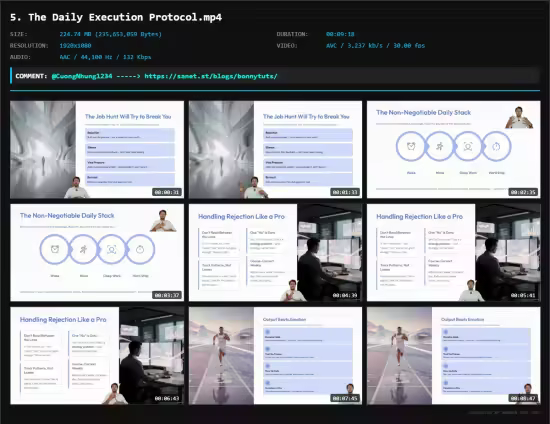Image resolution: width=550 pixels, height=424 pixels.
Task: Open thumbnail frame at 00:01:33
Action: [x=275, y=150]
